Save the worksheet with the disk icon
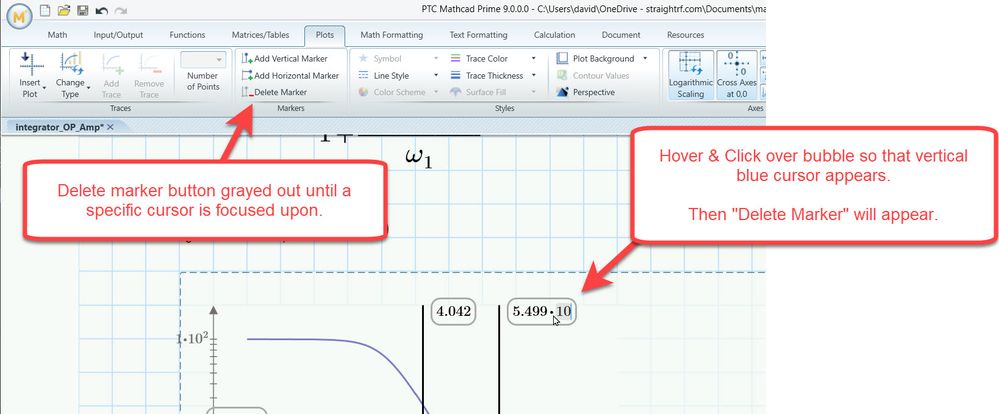 [82, 10]
